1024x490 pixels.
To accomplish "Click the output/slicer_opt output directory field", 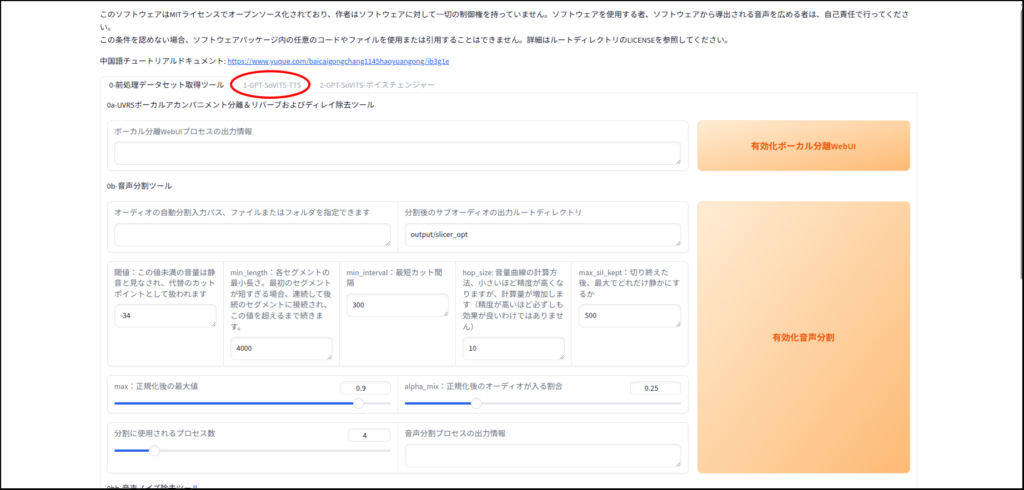I will pos(543,234).
